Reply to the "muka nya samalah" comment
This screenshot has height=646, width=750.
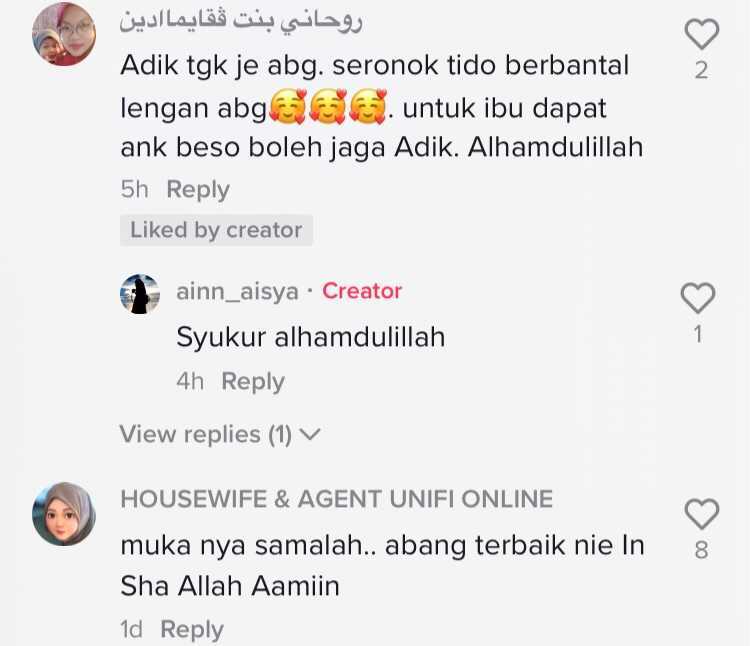192,629
